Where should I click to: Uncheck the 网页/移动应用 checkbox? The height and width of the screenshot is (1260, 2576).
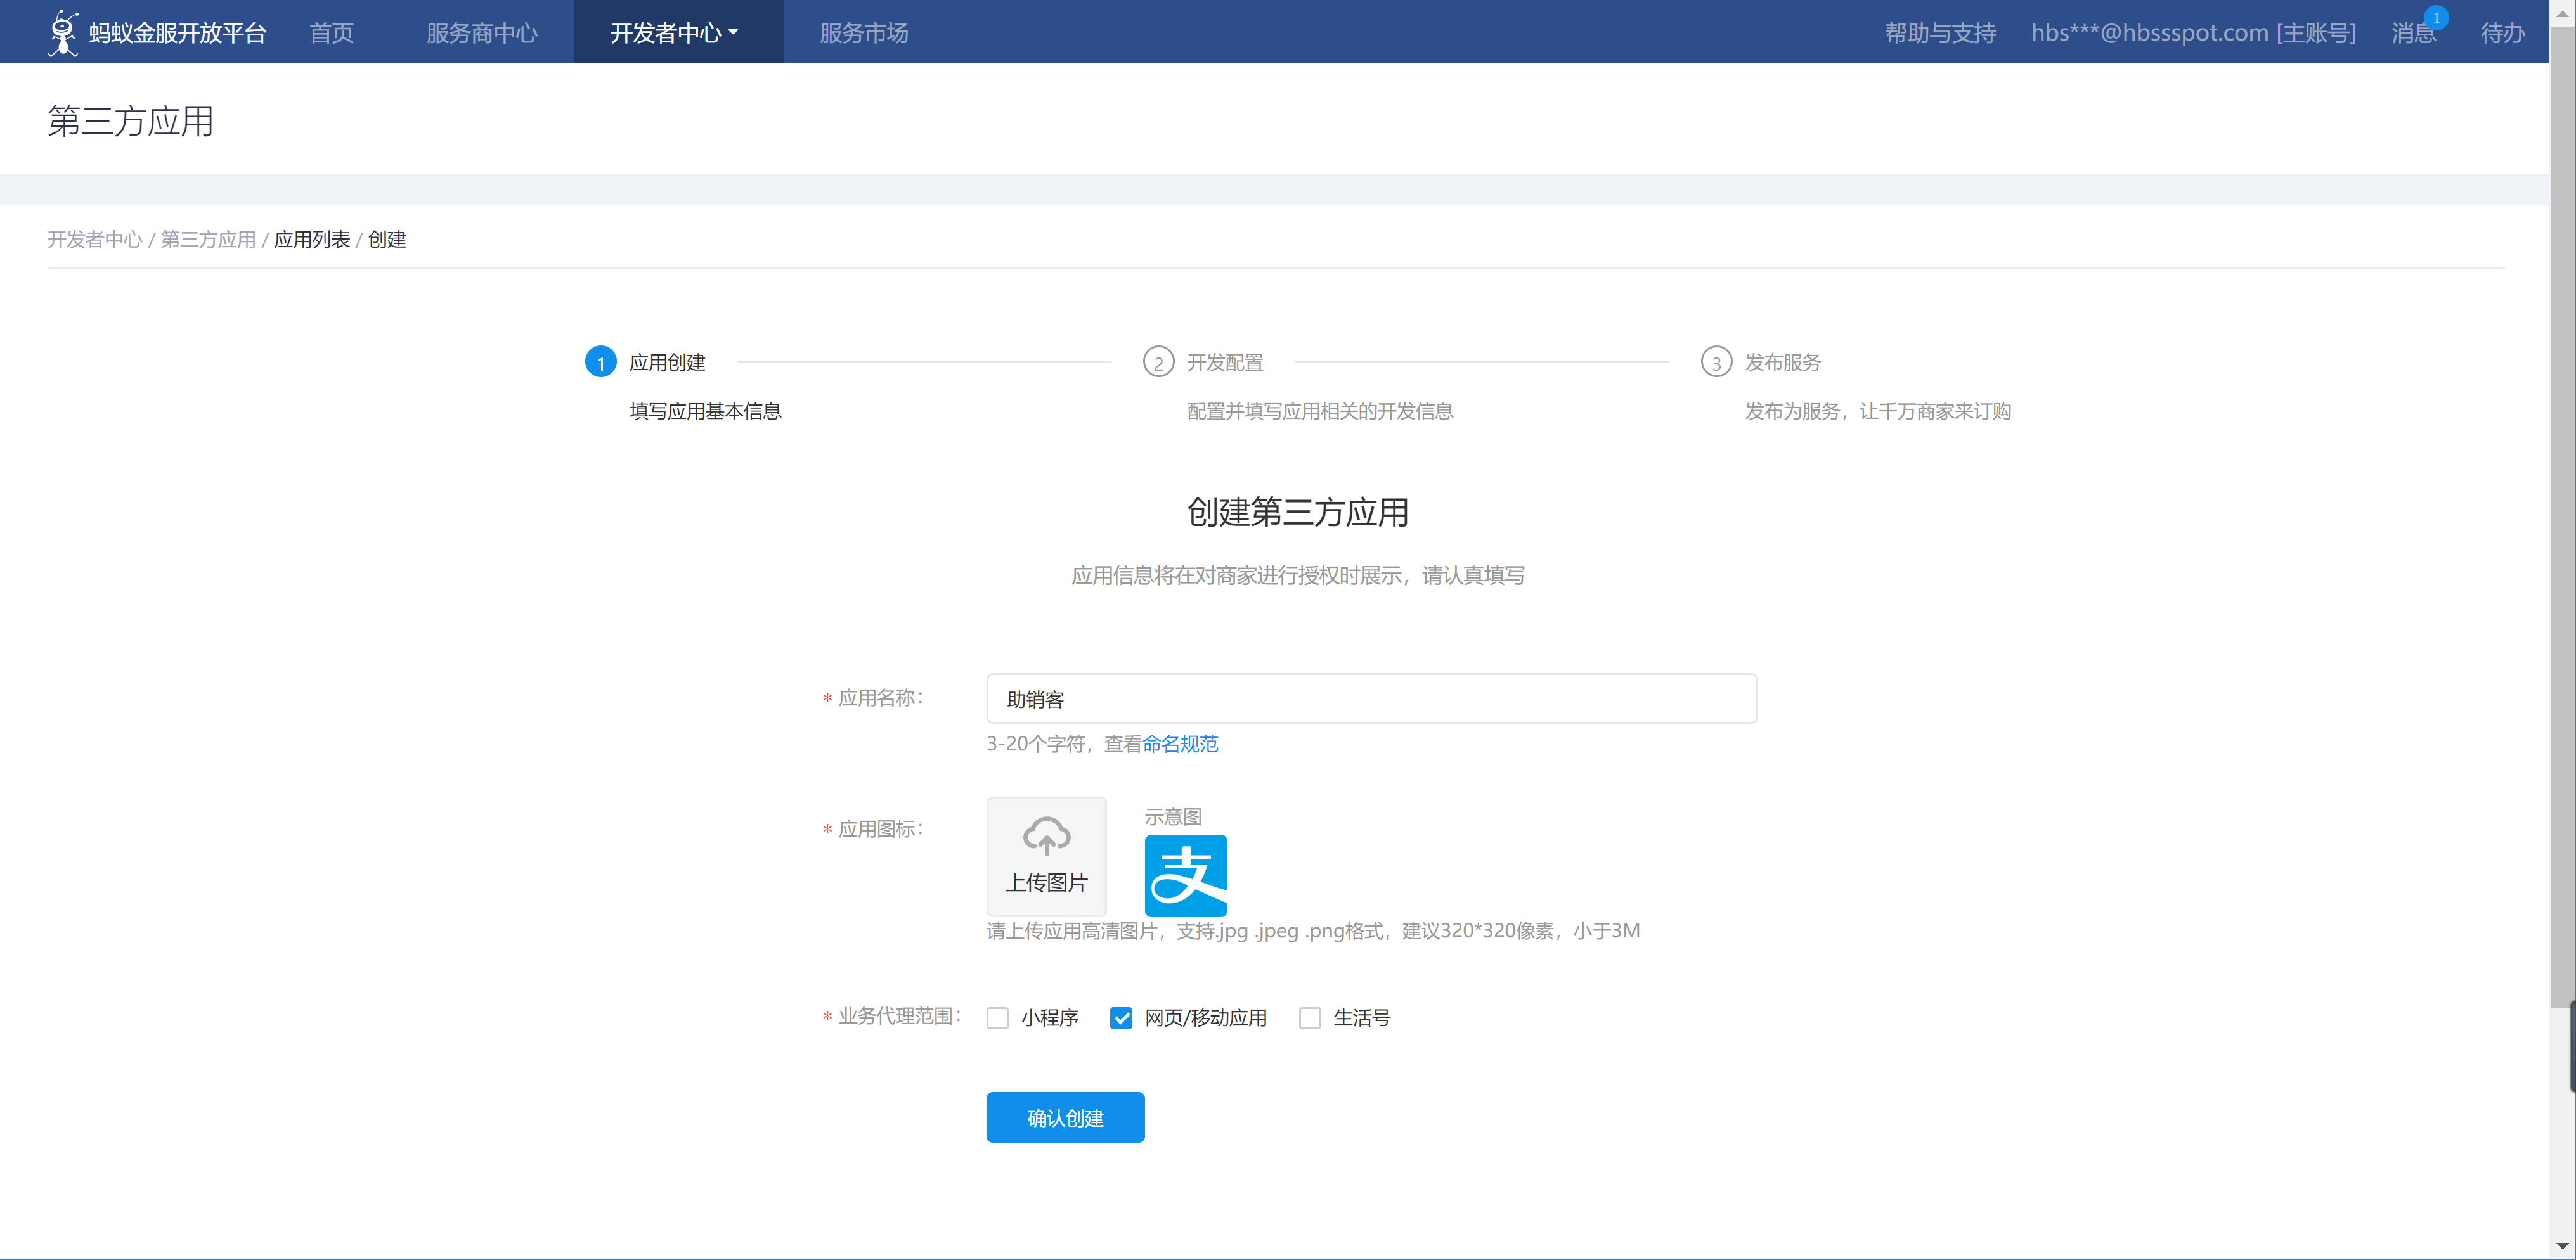pos(1121,1018)
